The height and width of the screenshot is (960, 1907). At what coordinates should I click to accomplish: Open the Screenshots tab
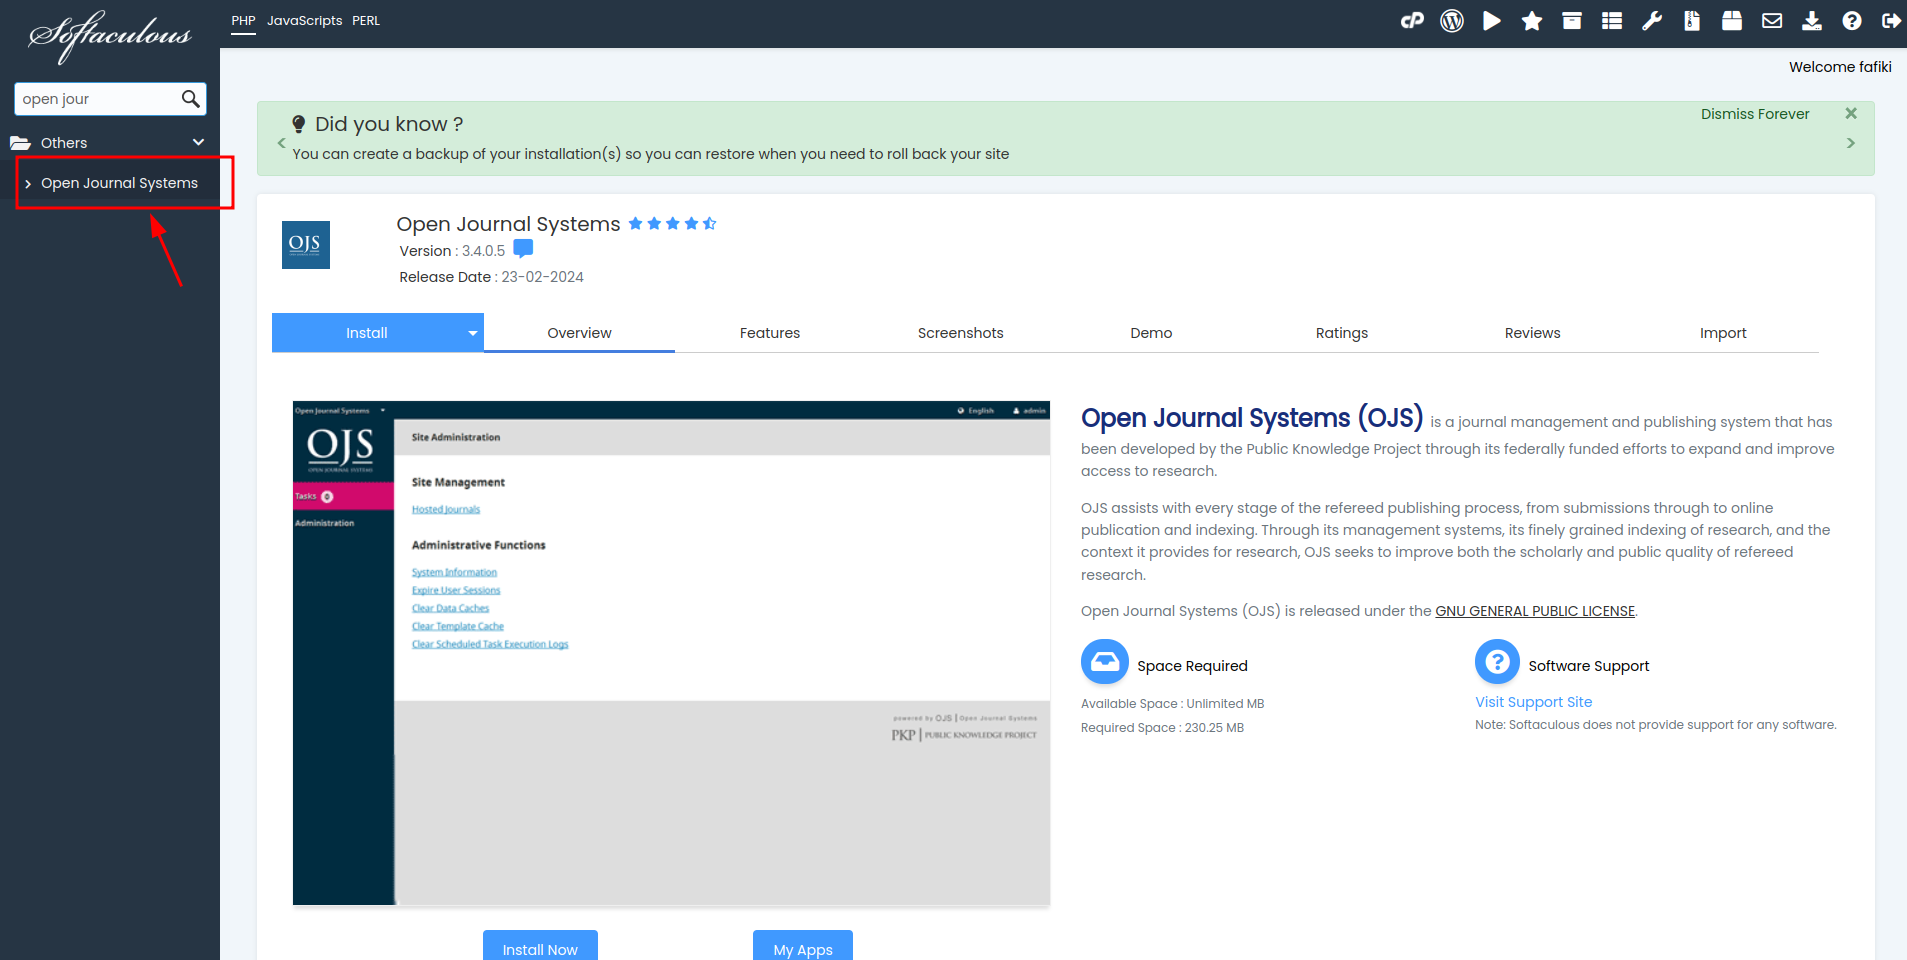coord(960,333)
